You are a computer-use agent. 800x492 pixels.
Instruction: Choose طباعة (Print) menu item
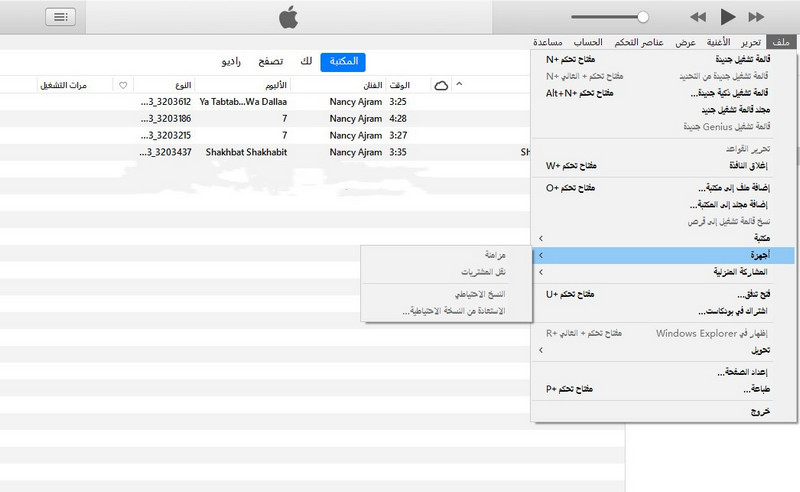[x=663, y=389]
